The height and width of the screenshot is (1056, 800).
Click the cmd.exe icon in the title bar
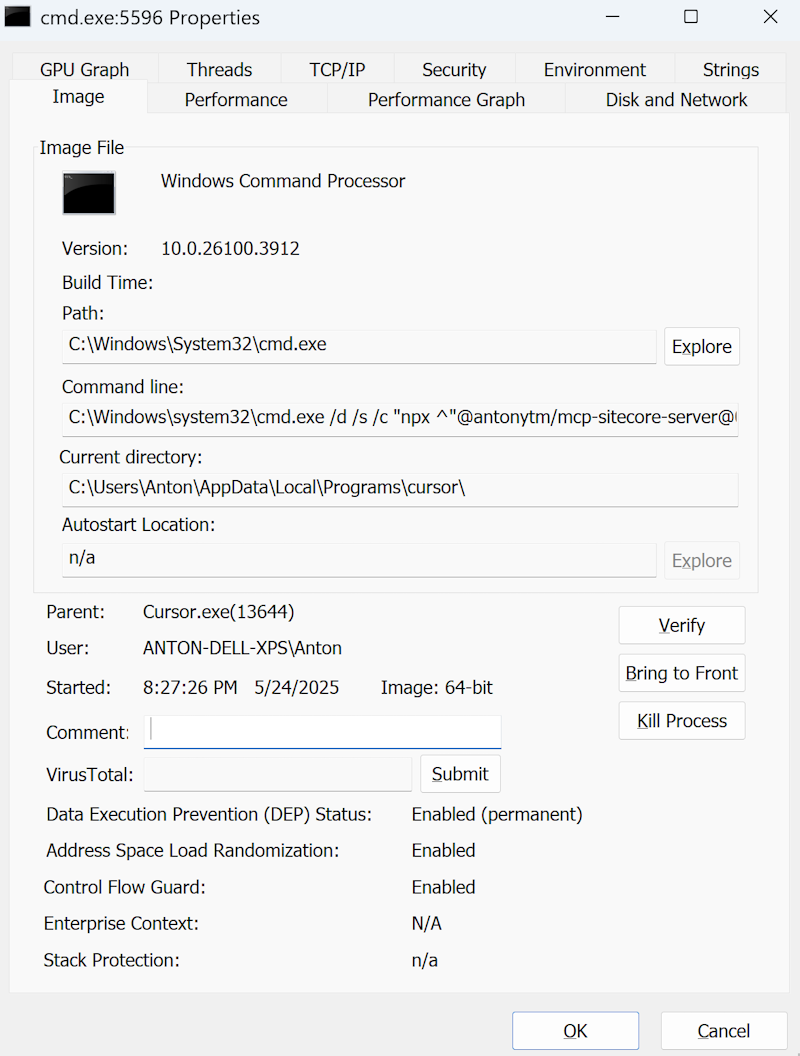17,17
